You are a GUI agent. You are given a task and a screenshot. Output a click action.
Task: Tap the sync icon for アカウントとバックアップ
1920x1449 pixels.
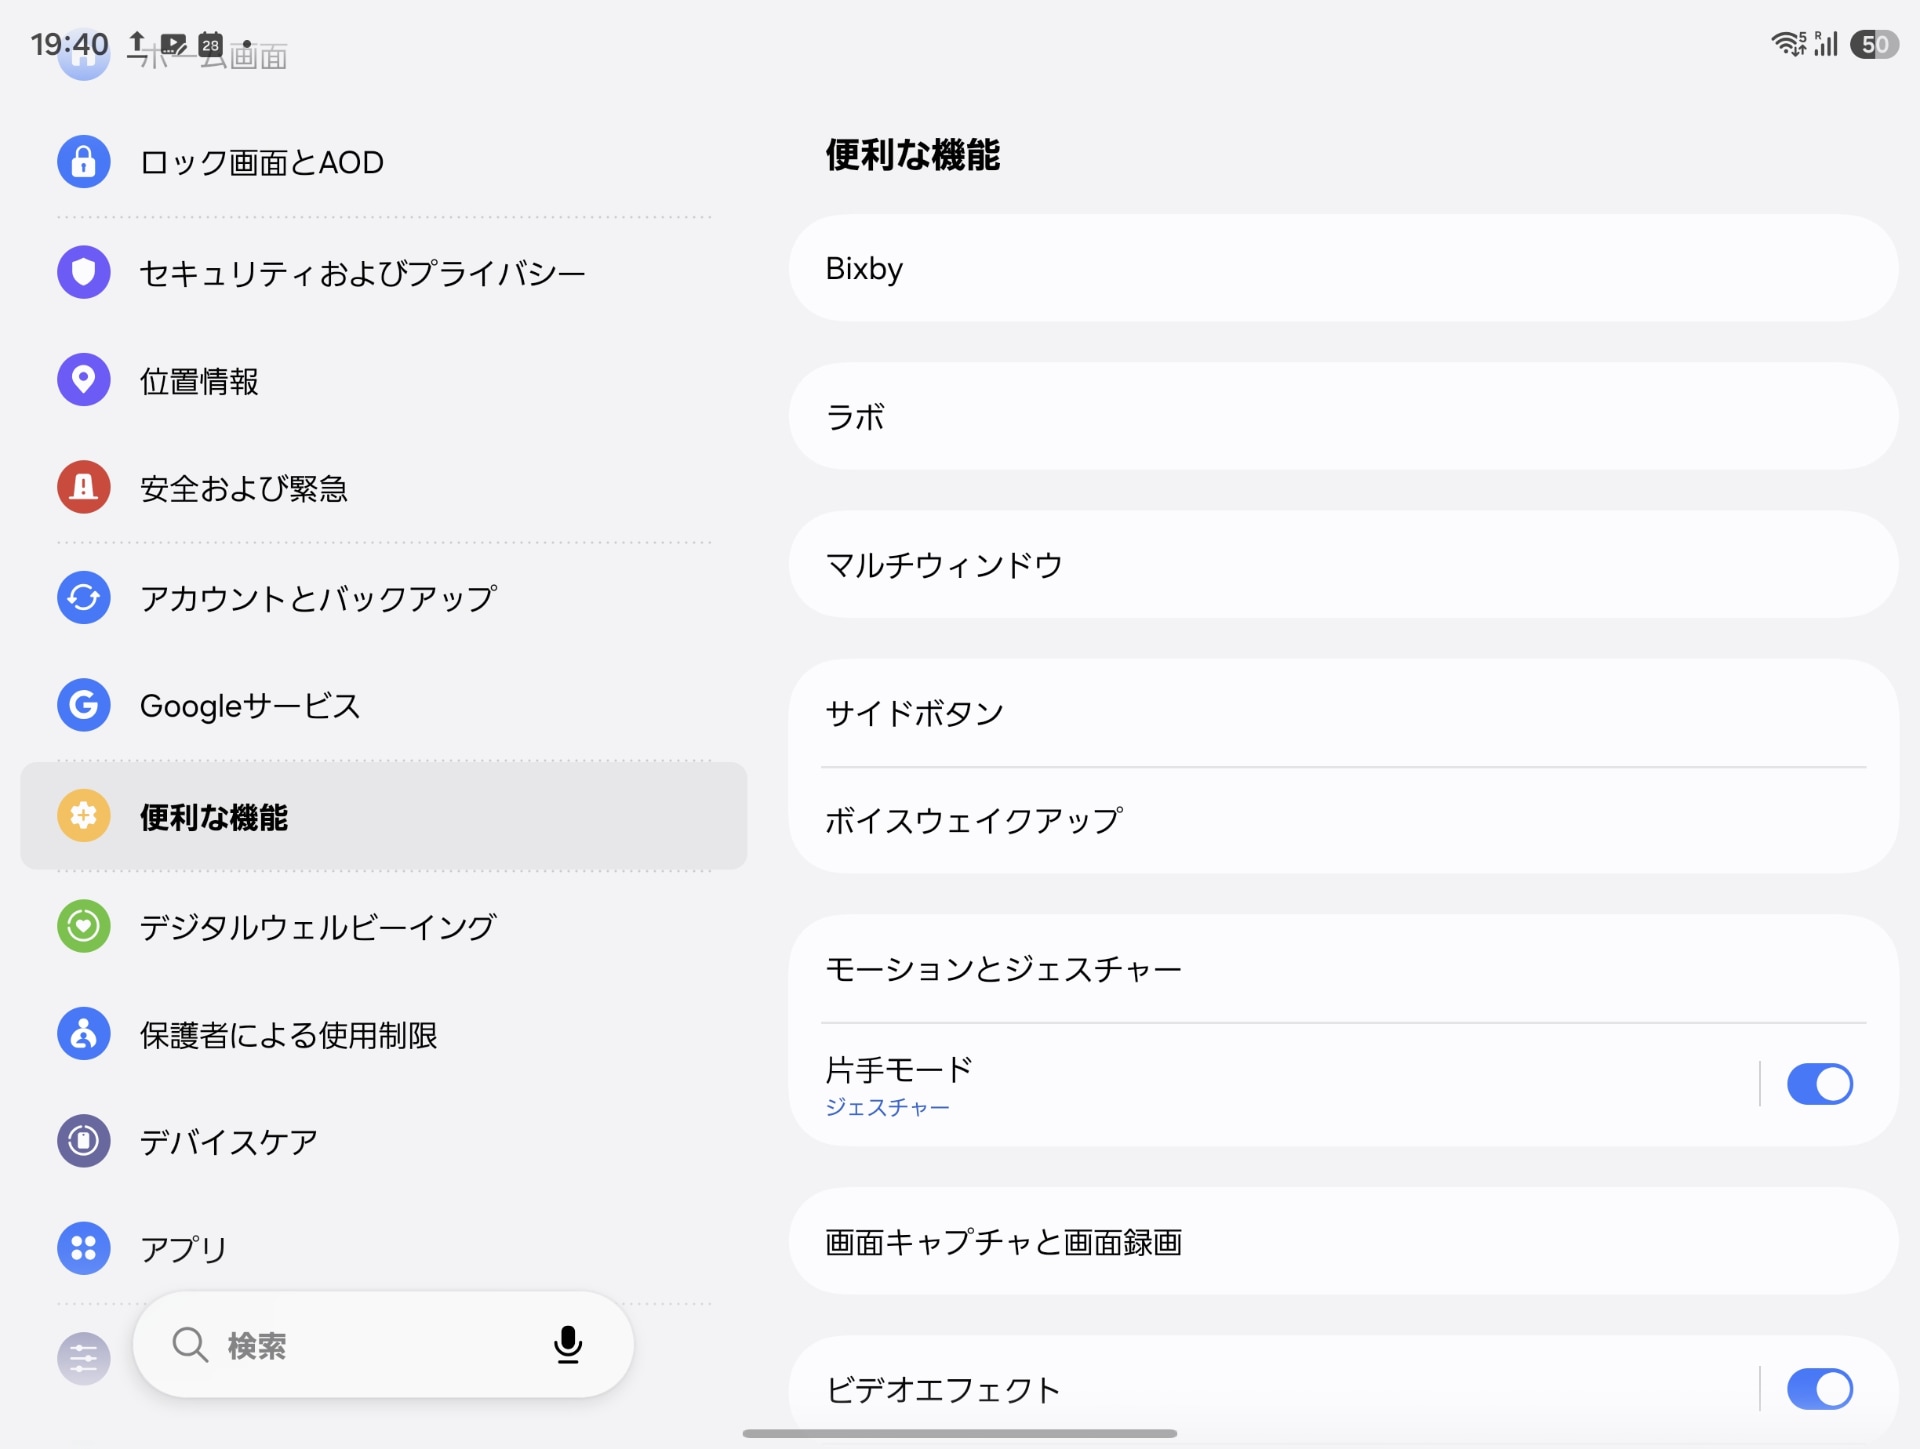click(x=84, y=598)
